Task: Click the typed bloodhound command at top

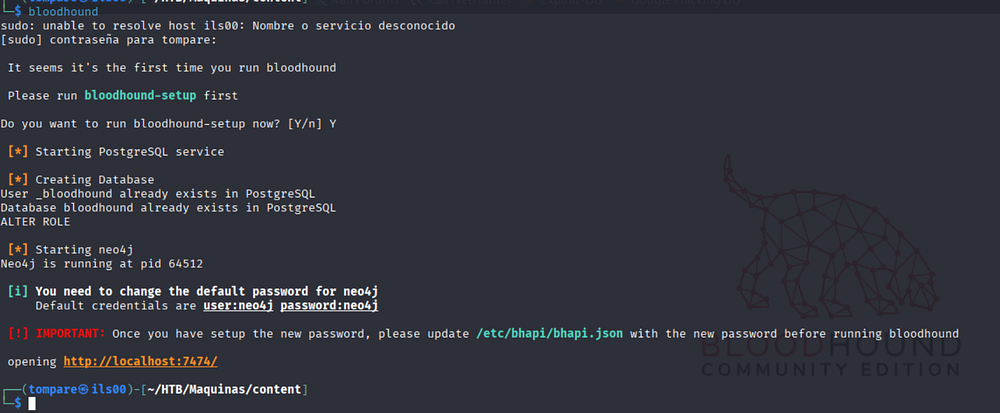Action: [63, 12]
